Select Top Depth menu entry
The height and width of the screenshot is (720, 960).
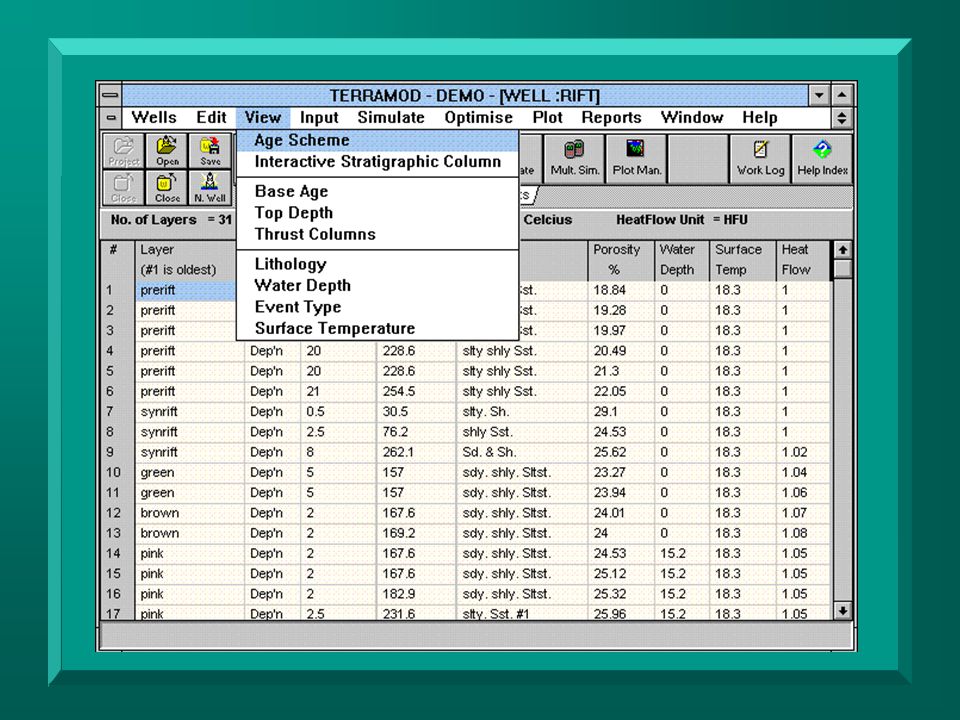click(378, 212)
